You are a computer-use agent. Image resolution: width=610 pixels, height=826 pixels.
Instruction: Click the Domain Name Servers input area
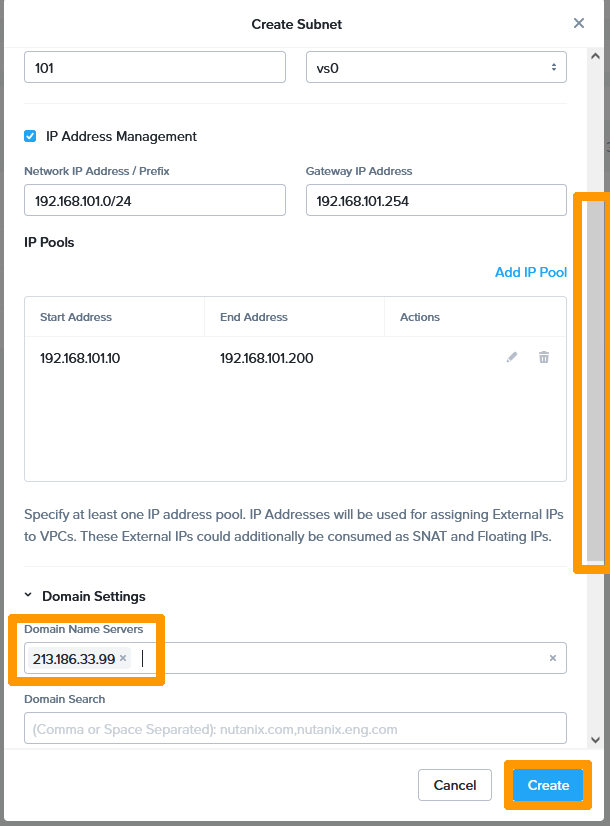300,658
